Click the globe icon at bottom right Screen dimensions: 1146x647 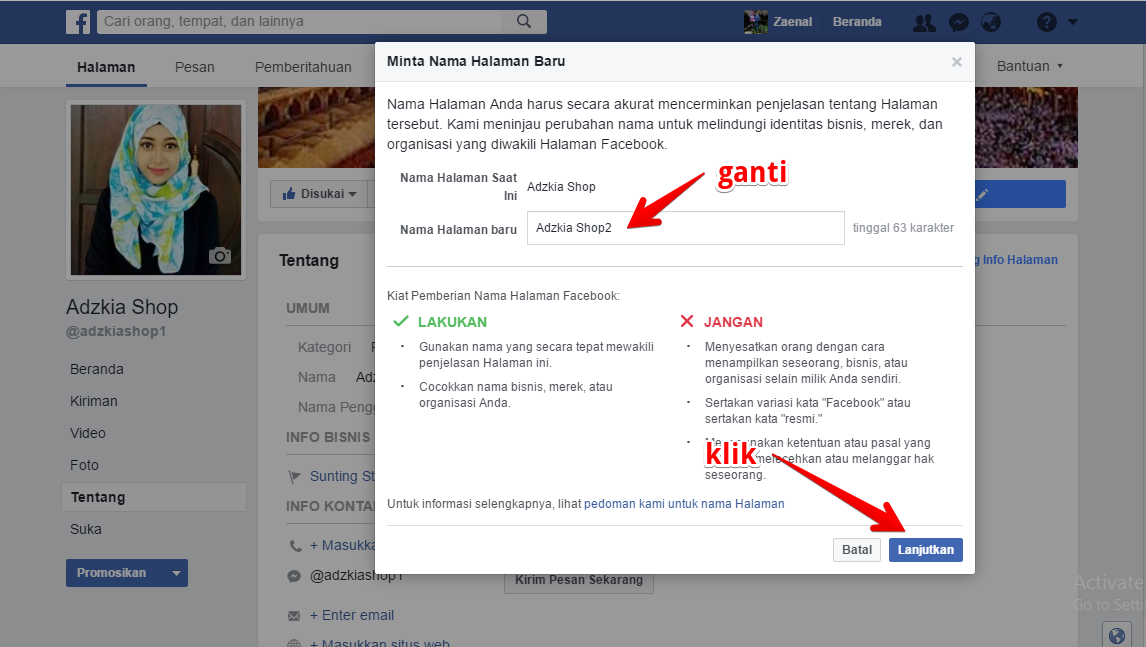point(1117,635)
